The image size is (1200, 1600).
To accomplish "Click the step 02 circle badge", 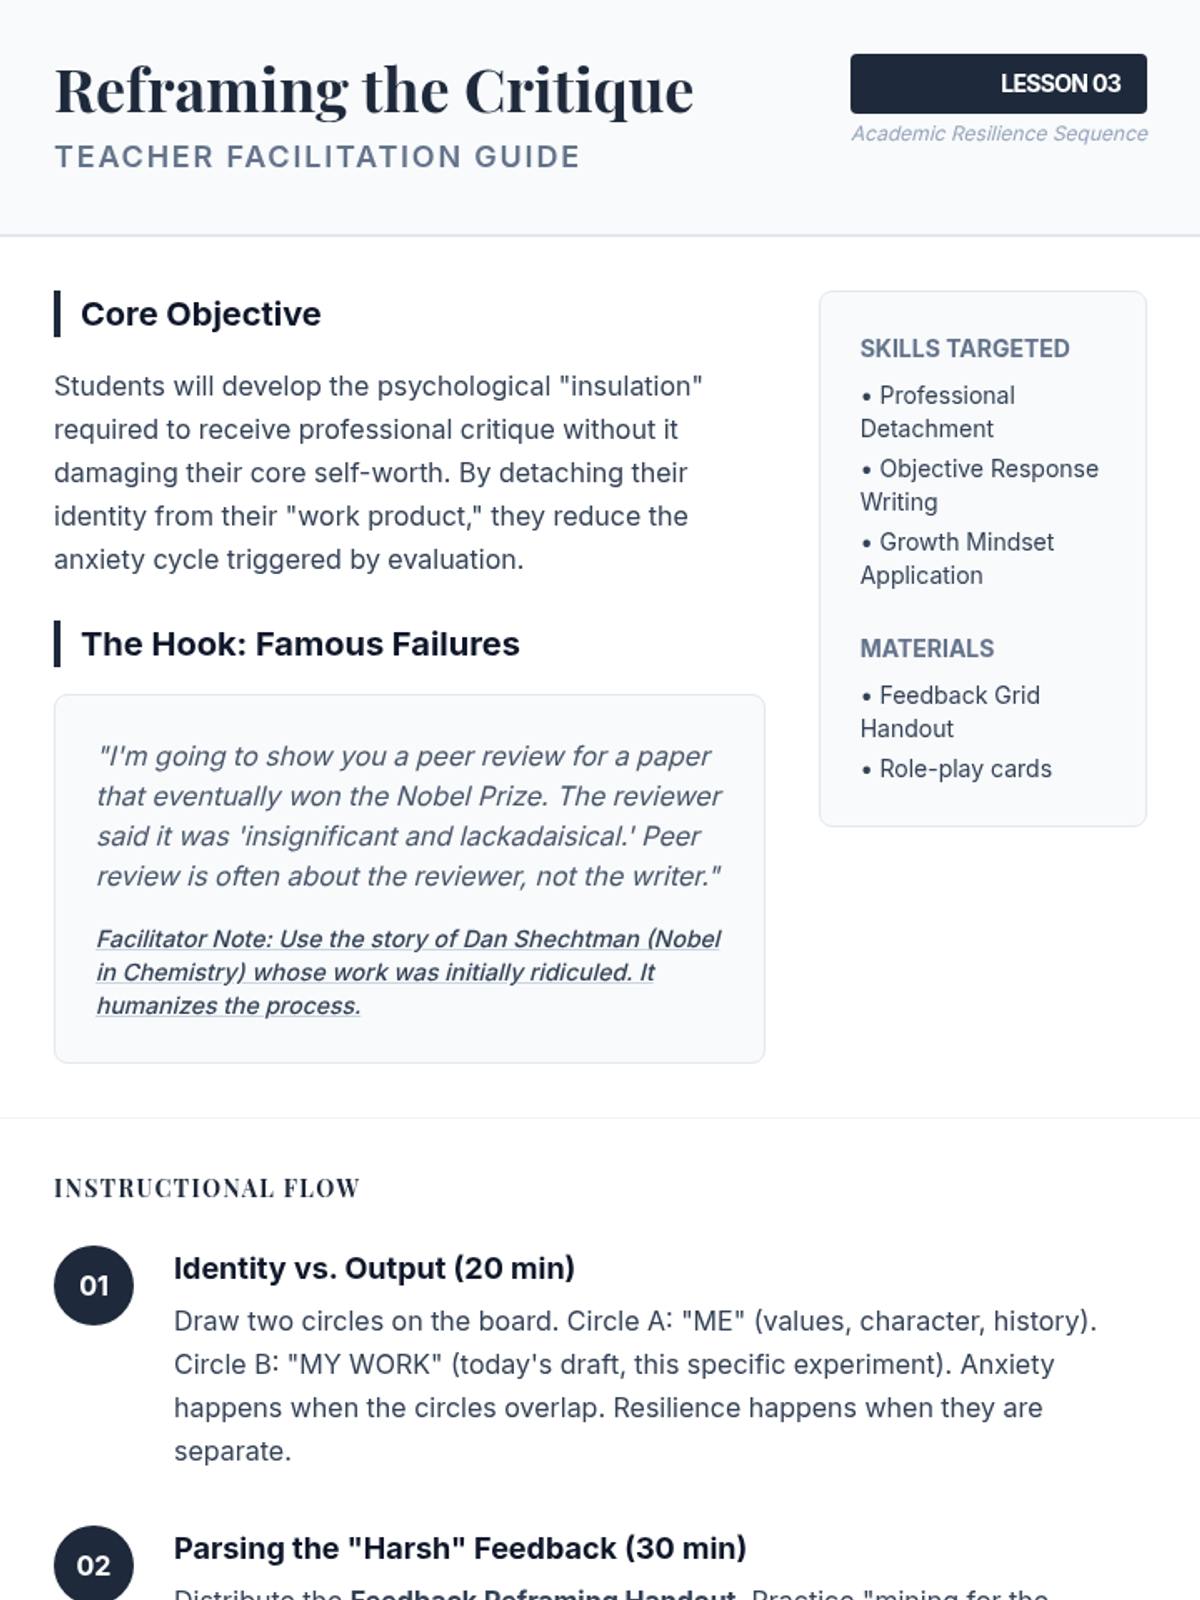I will (x=93, y=1564).
